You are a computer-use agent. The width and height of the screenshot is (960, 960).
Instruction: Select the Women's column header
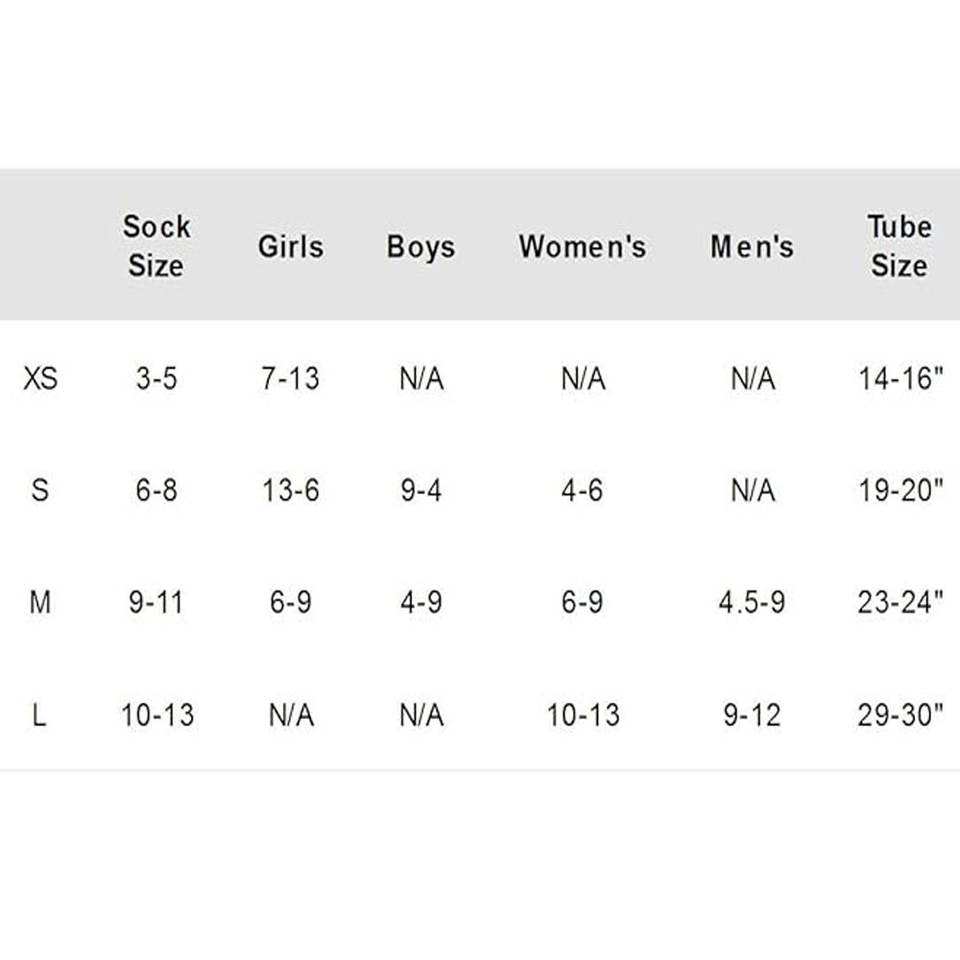(x=582, y=247)
